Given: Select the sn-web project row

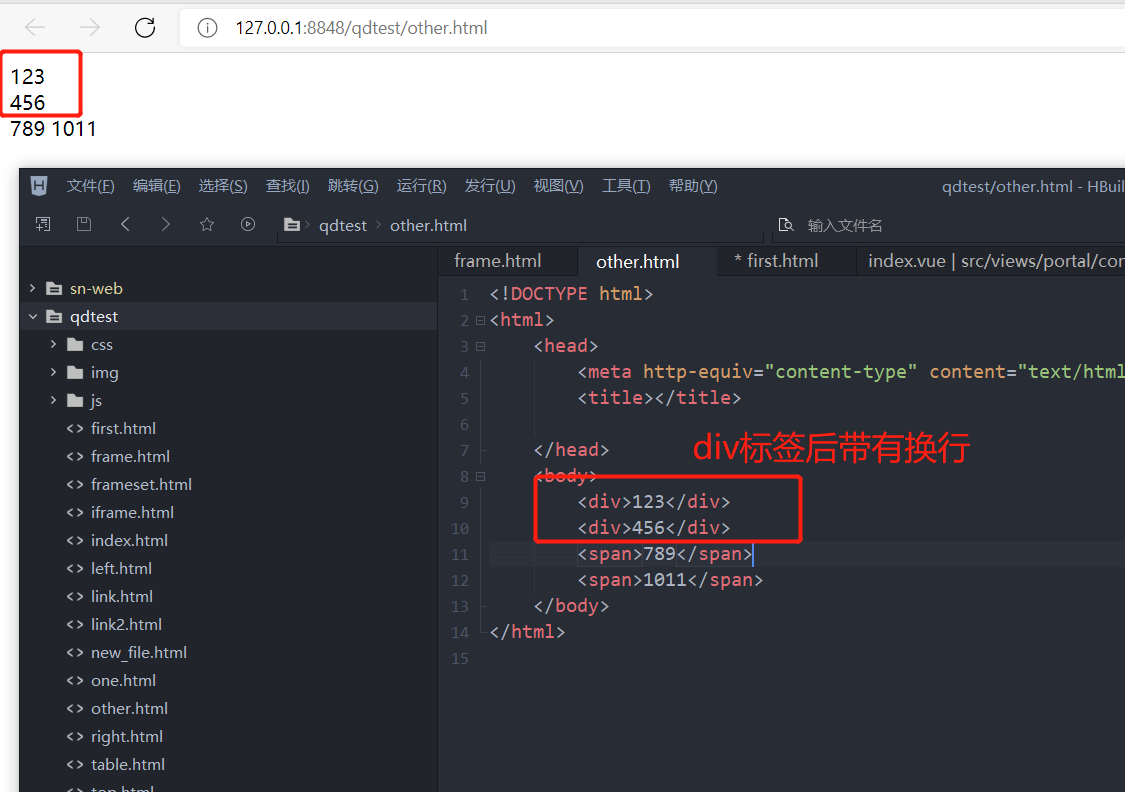Looking at the screenshot, I should tap(228, 288).
